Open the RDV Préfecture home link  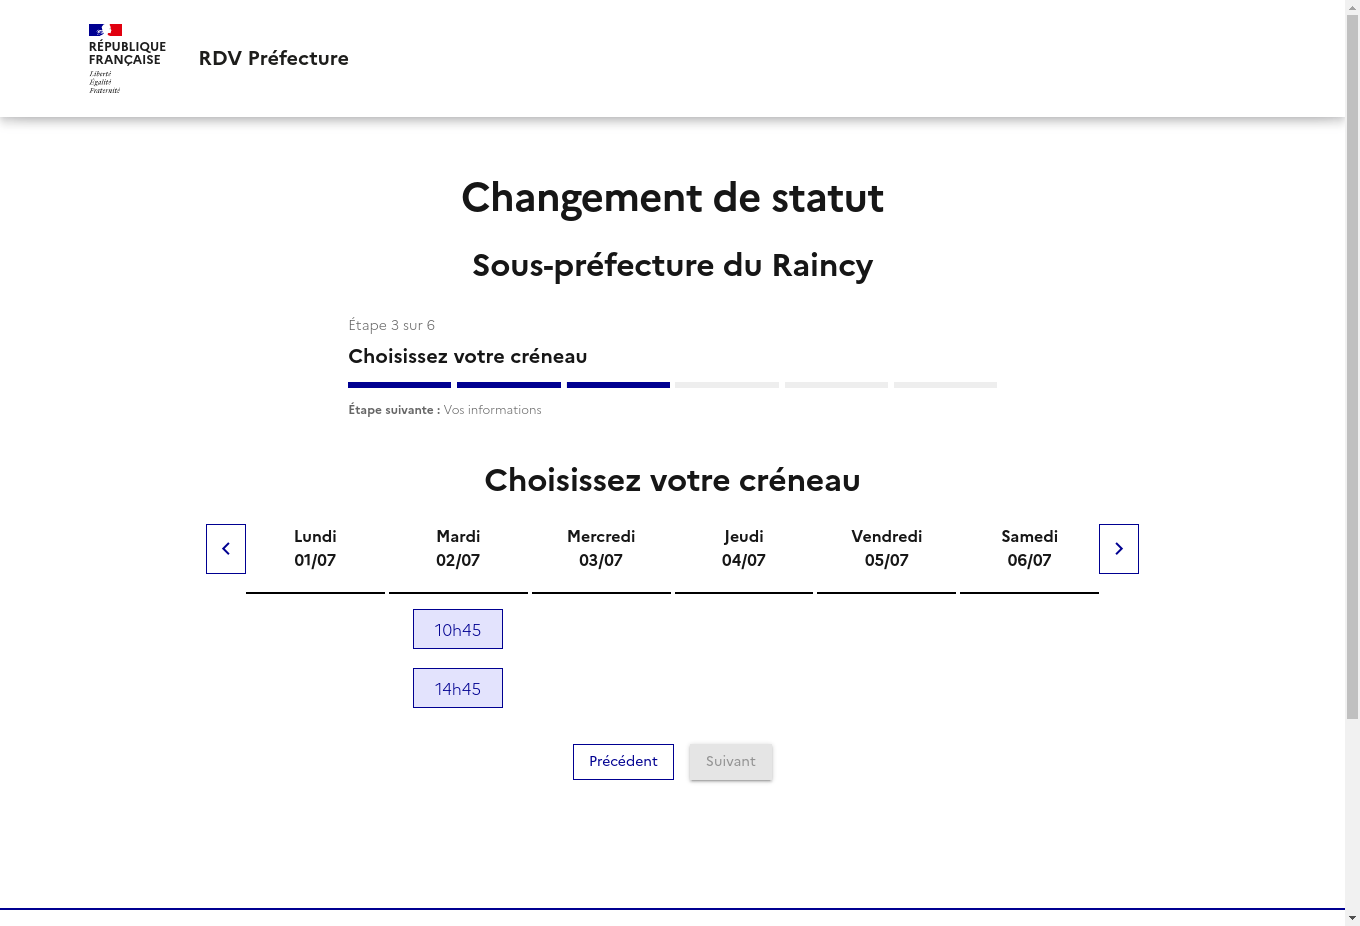coord(274,58)
